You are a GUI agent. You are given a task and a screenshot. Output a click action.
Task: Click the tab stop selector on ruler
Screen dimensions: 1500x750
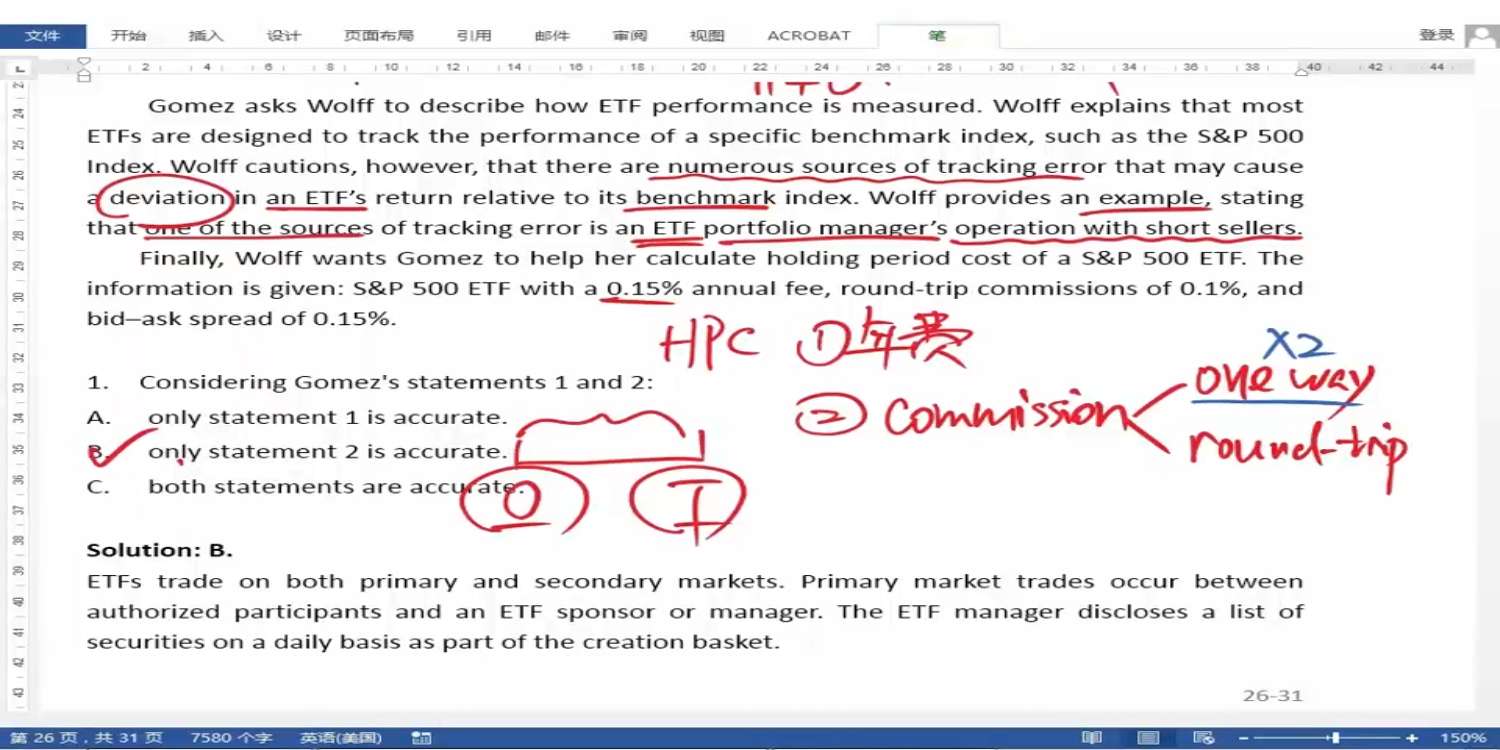coord(21,68)
